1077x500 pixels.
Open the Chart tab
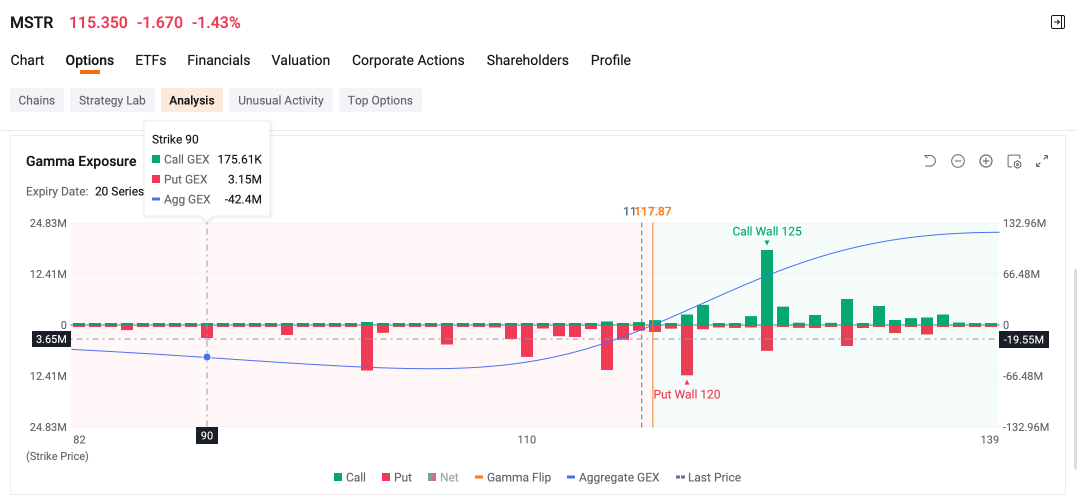click(27, 60)
